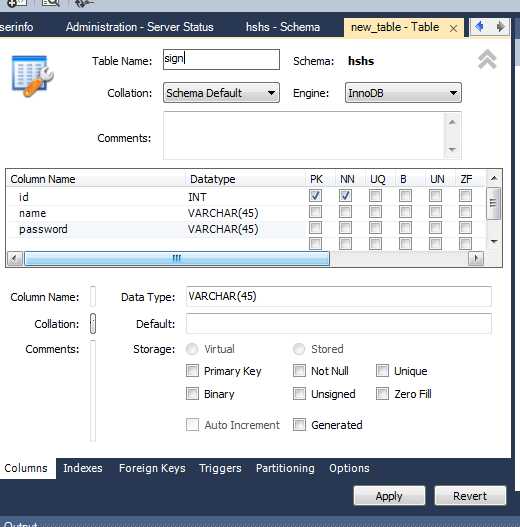The width and height of the screenshot is (520, 527).
Task: Close the new_table - Table tab
Action: (453, 29)
